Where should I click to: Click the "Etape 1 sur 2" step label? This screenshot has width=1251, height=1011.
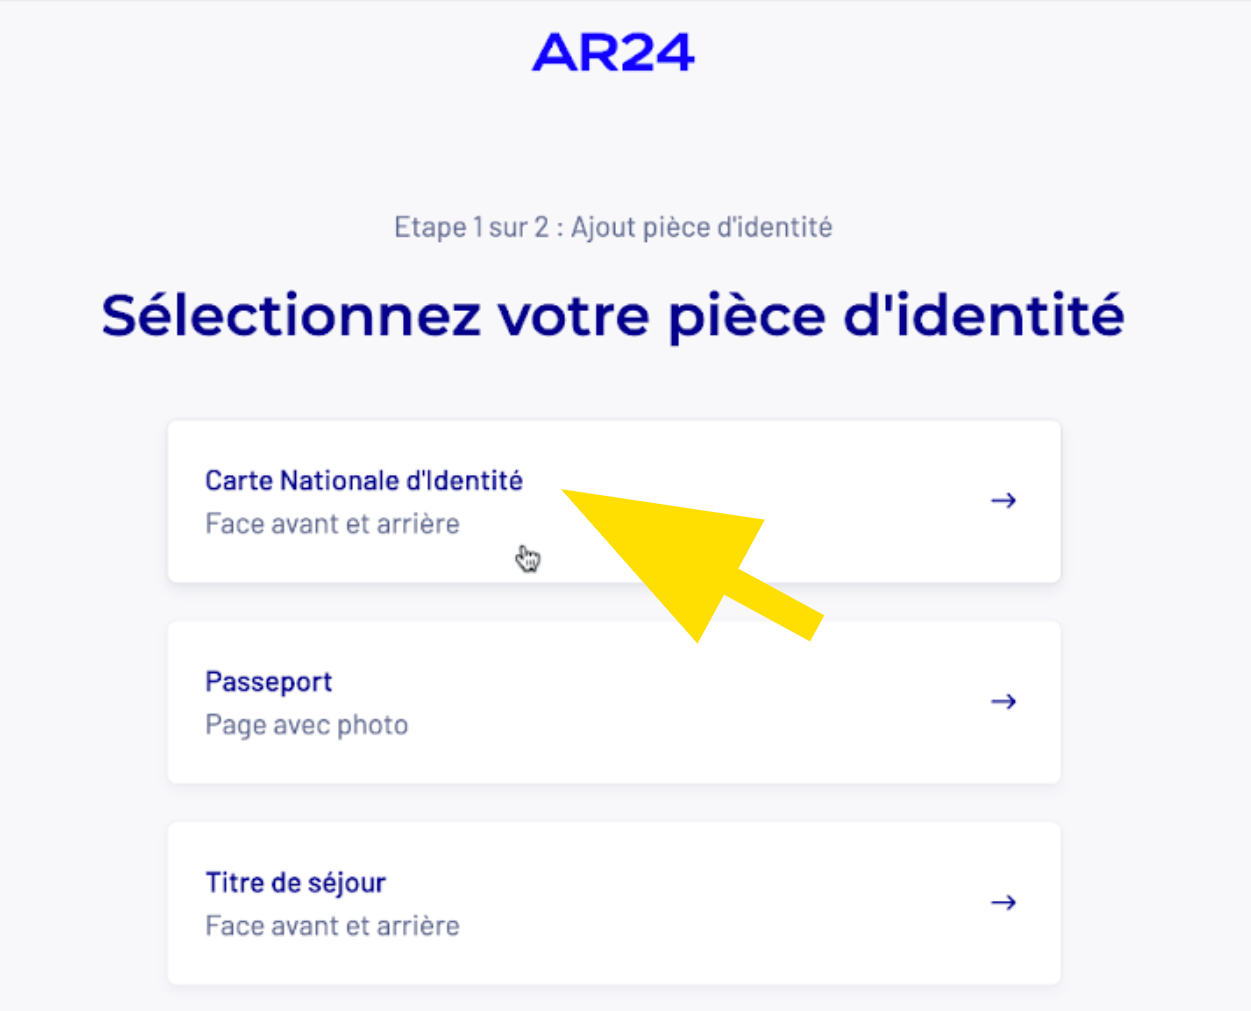pos(470,228)
